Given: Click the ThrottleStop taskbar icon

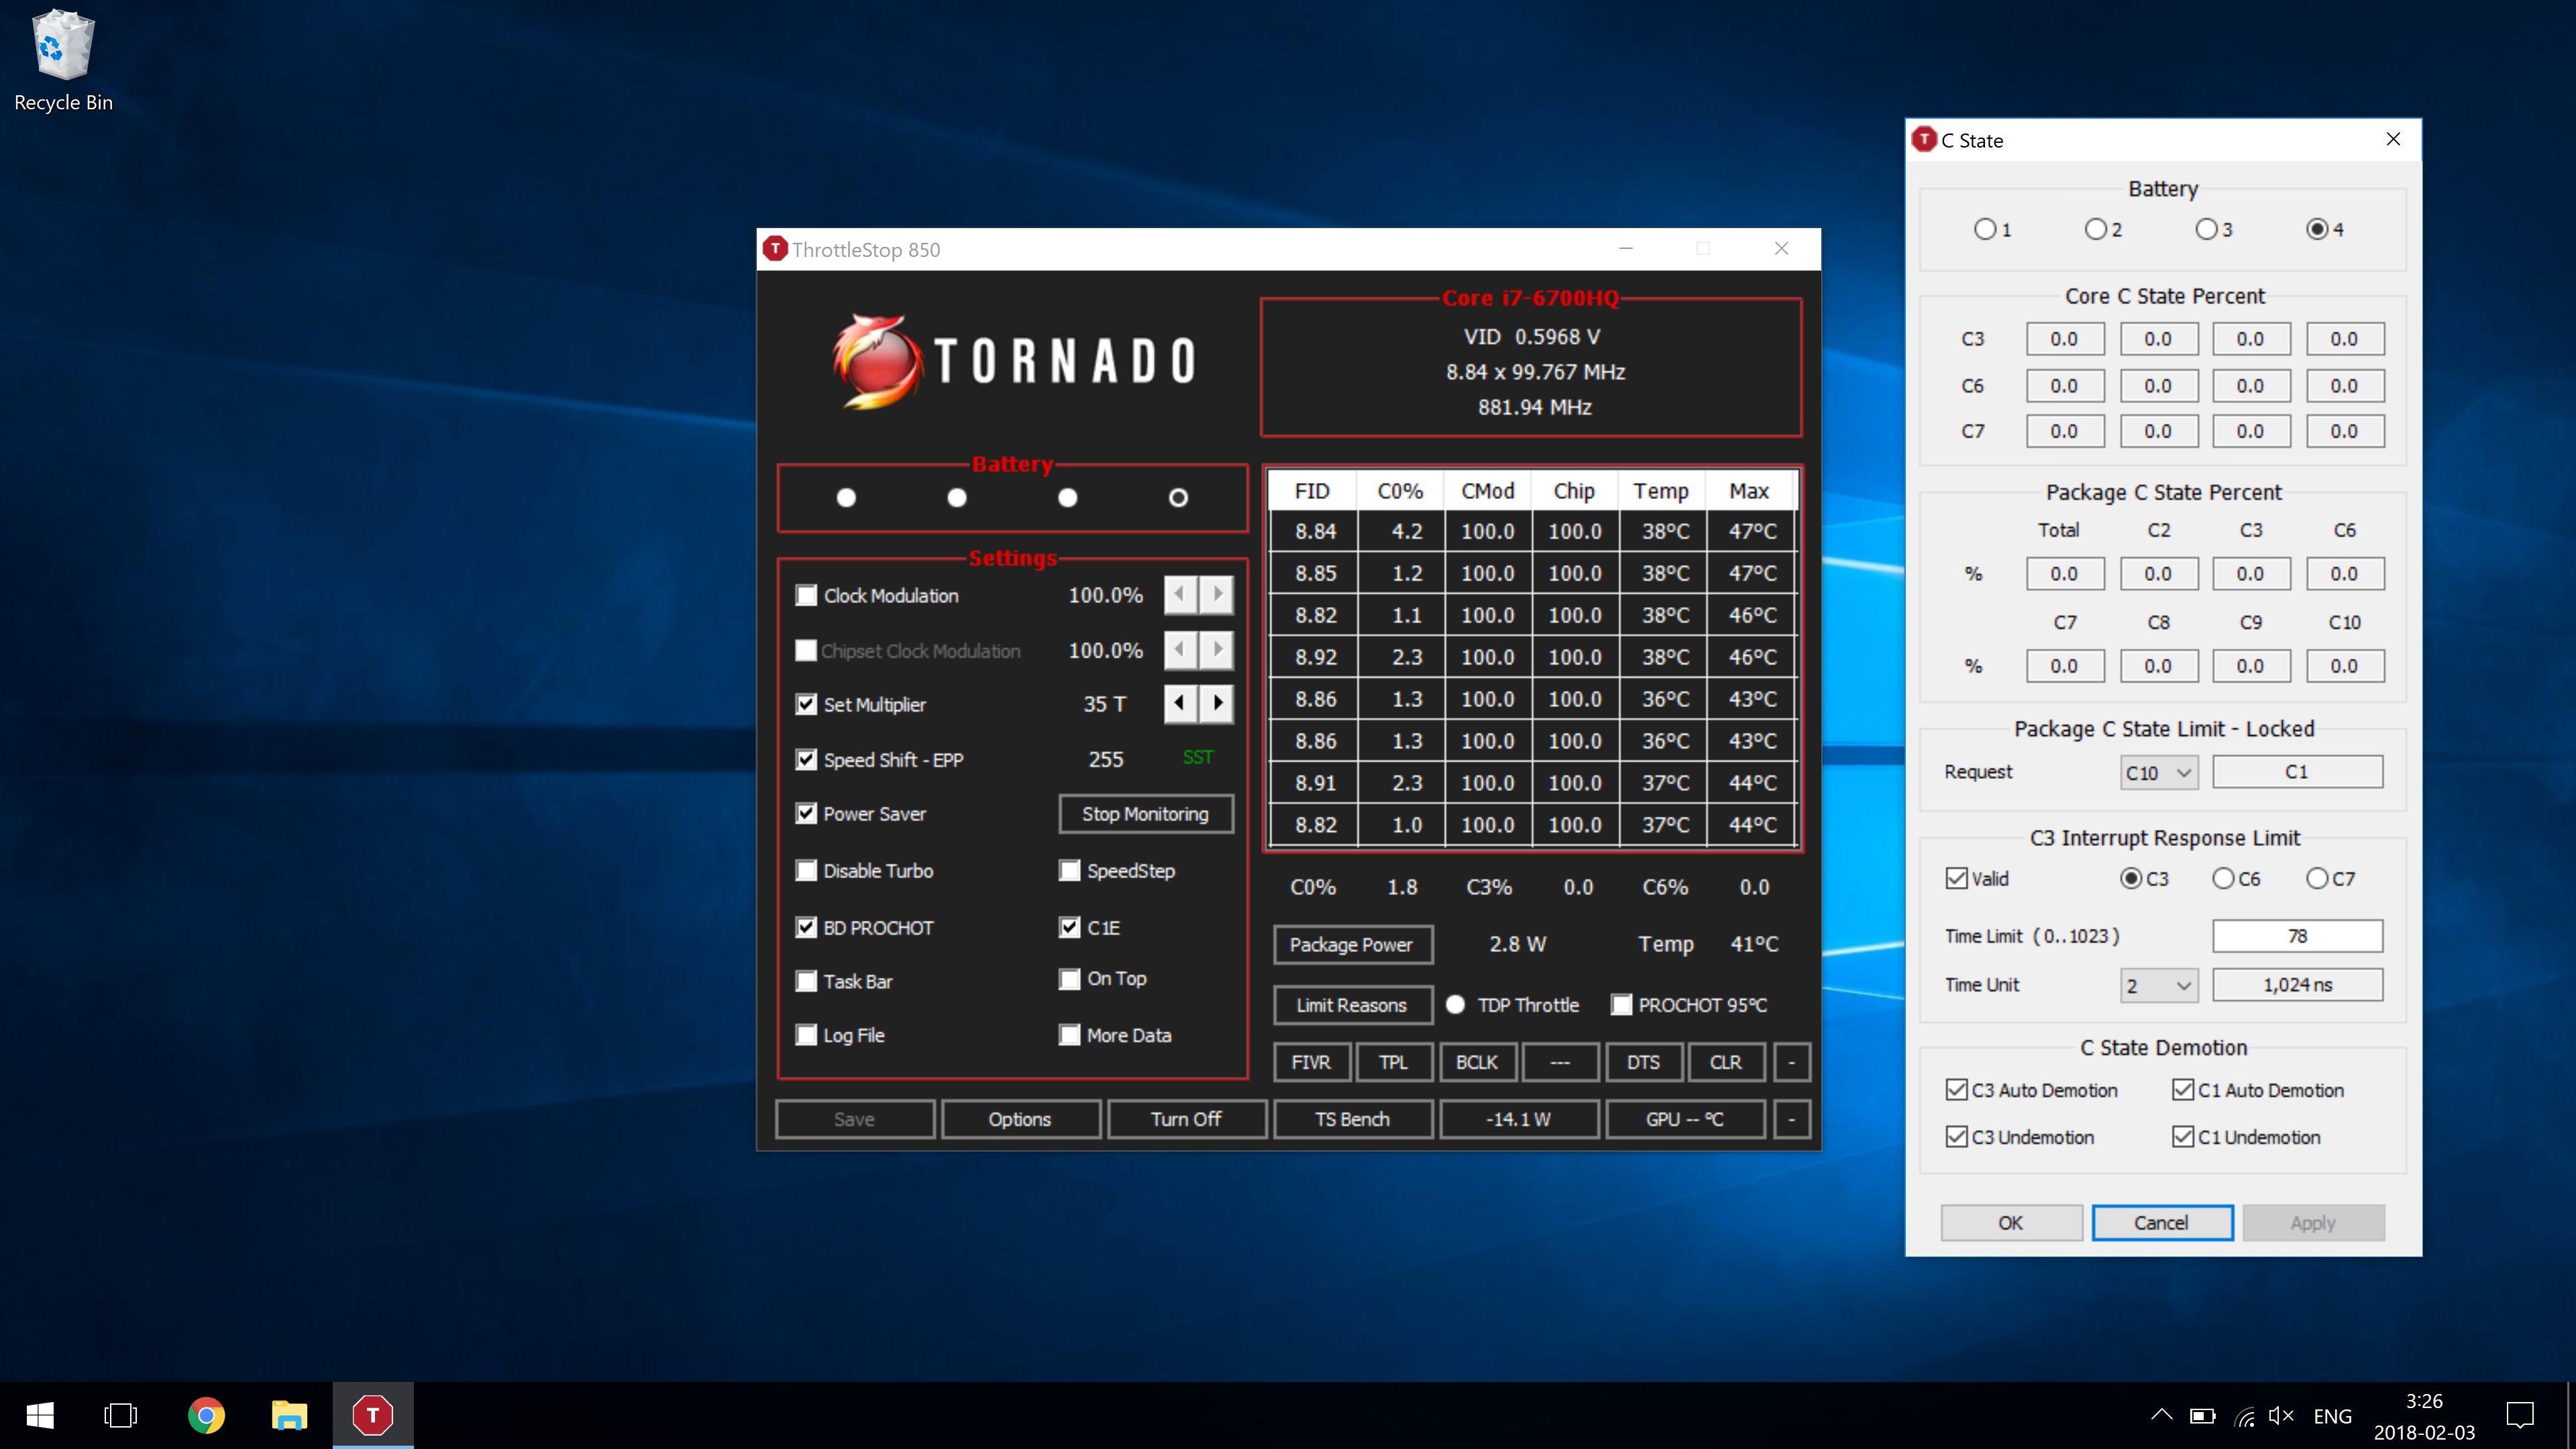Looking at the screenshot, I should (x=372, y=1415).
